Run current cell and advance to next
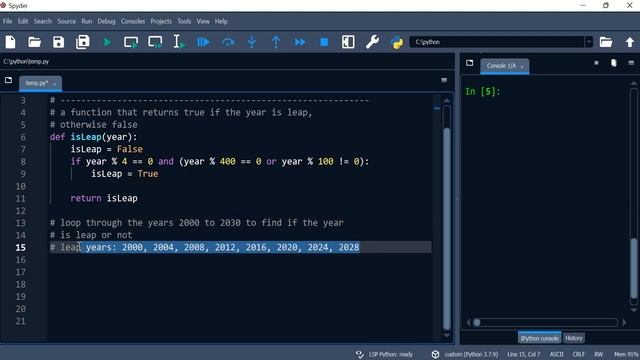640x360 pixels. [x=155, y=42]
